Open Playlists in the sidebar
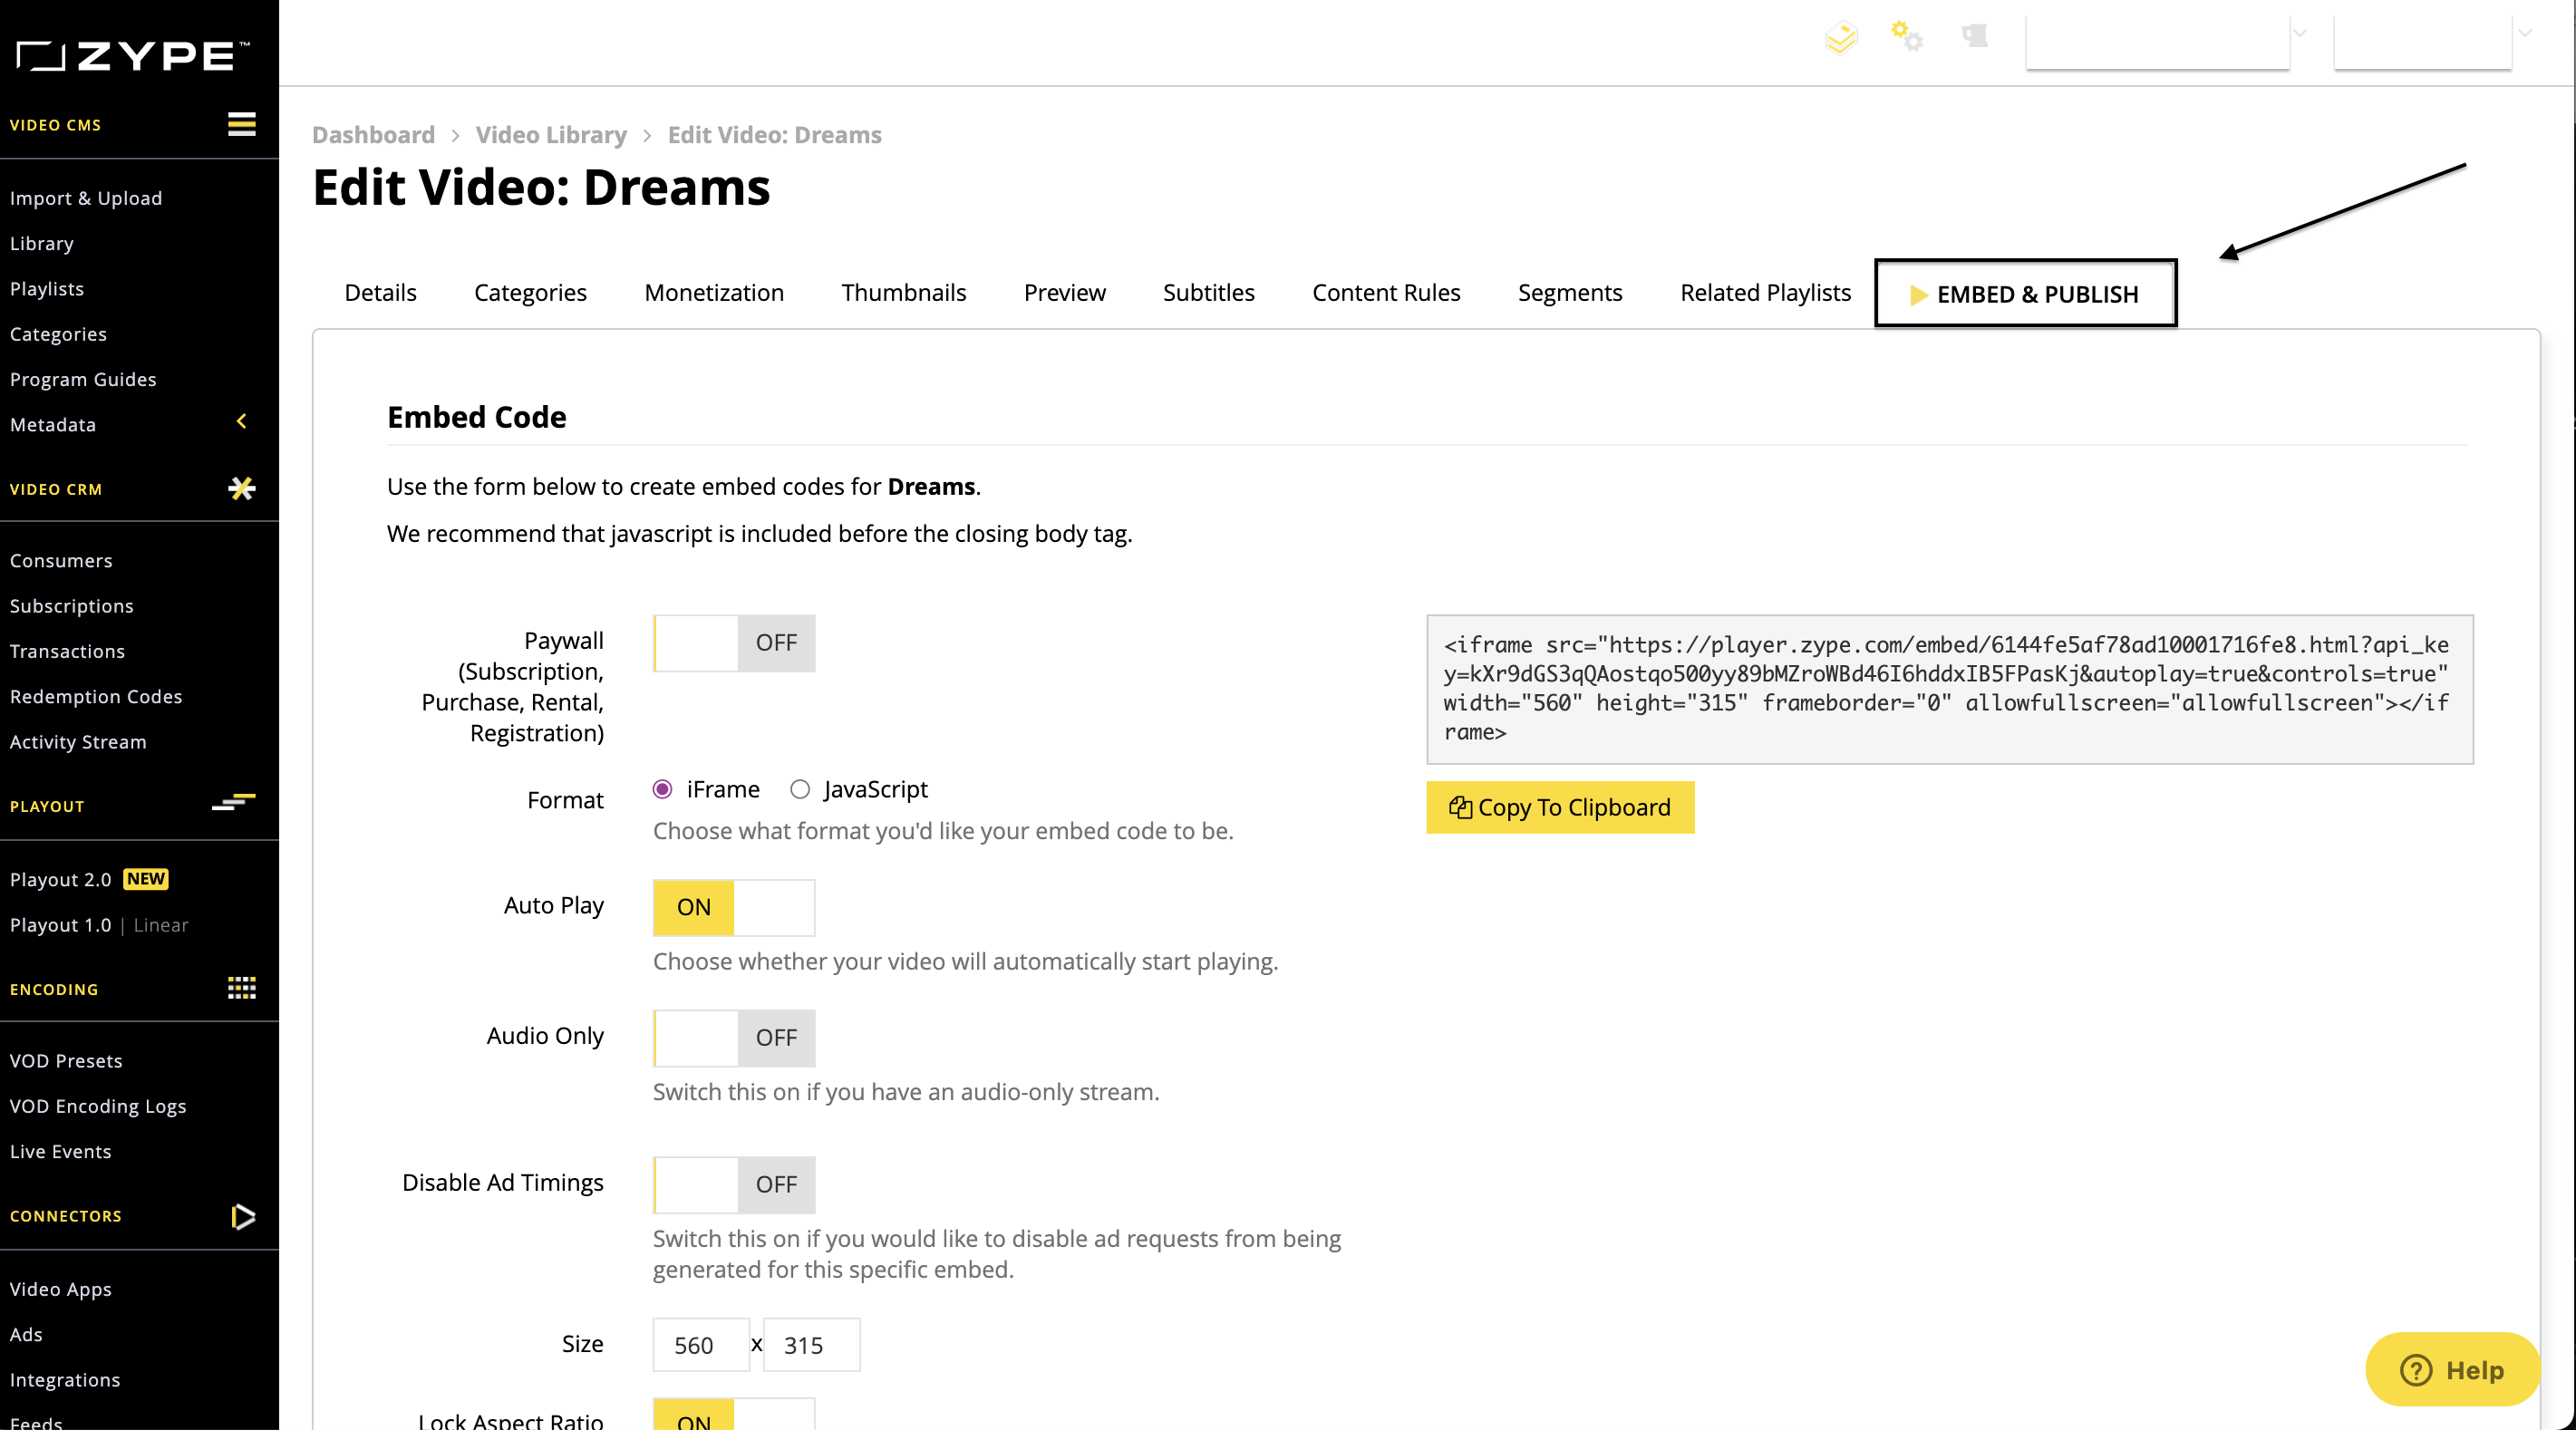 47,289
